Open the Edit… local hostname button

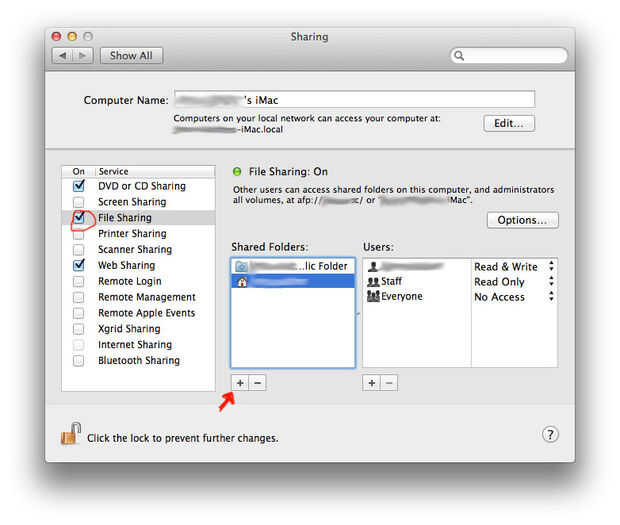(509, 123)
